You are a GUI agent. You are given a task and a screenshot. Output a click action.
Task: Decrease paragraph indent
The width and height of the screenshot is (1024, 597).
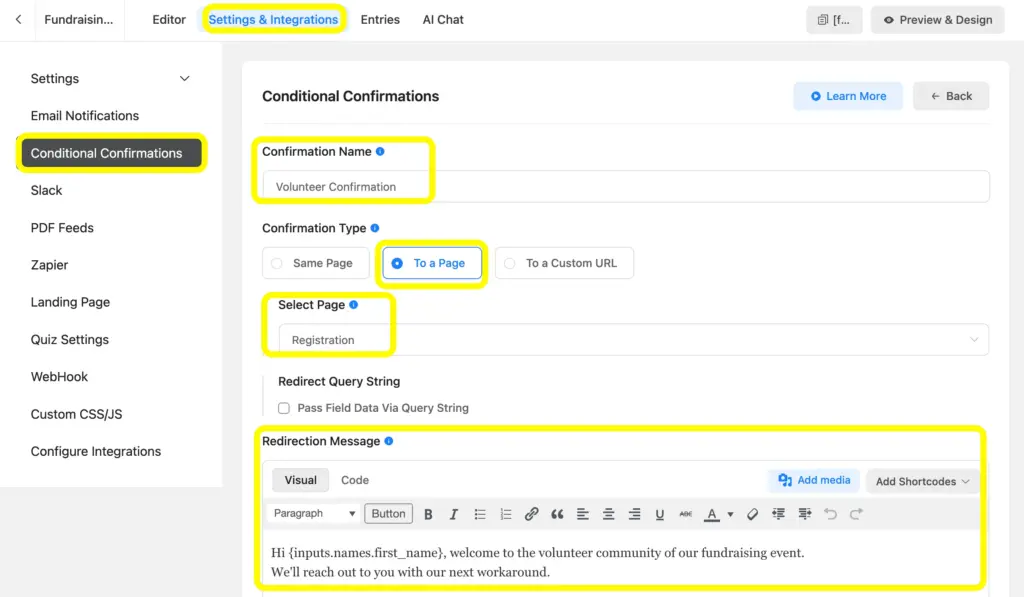pos(778,514)
